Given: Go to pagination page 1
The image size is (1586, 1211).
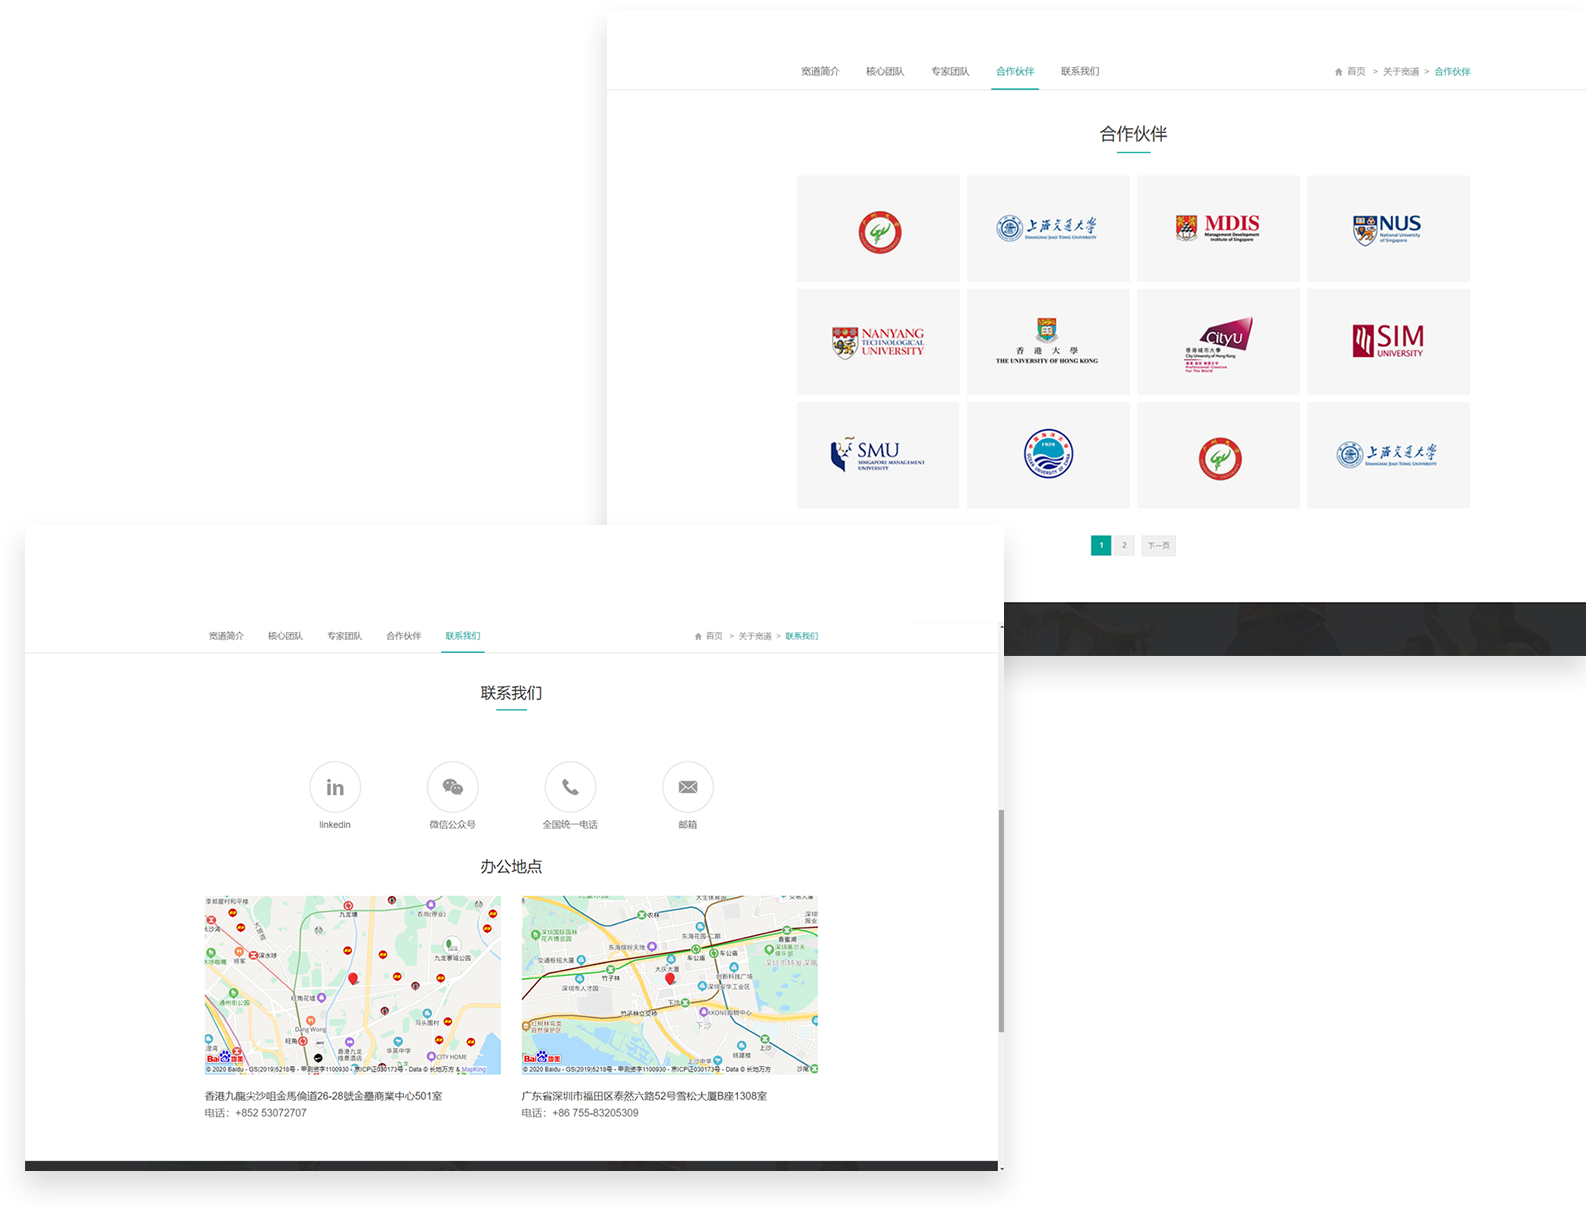Looking at the screenshot, I should point(1101,545).
